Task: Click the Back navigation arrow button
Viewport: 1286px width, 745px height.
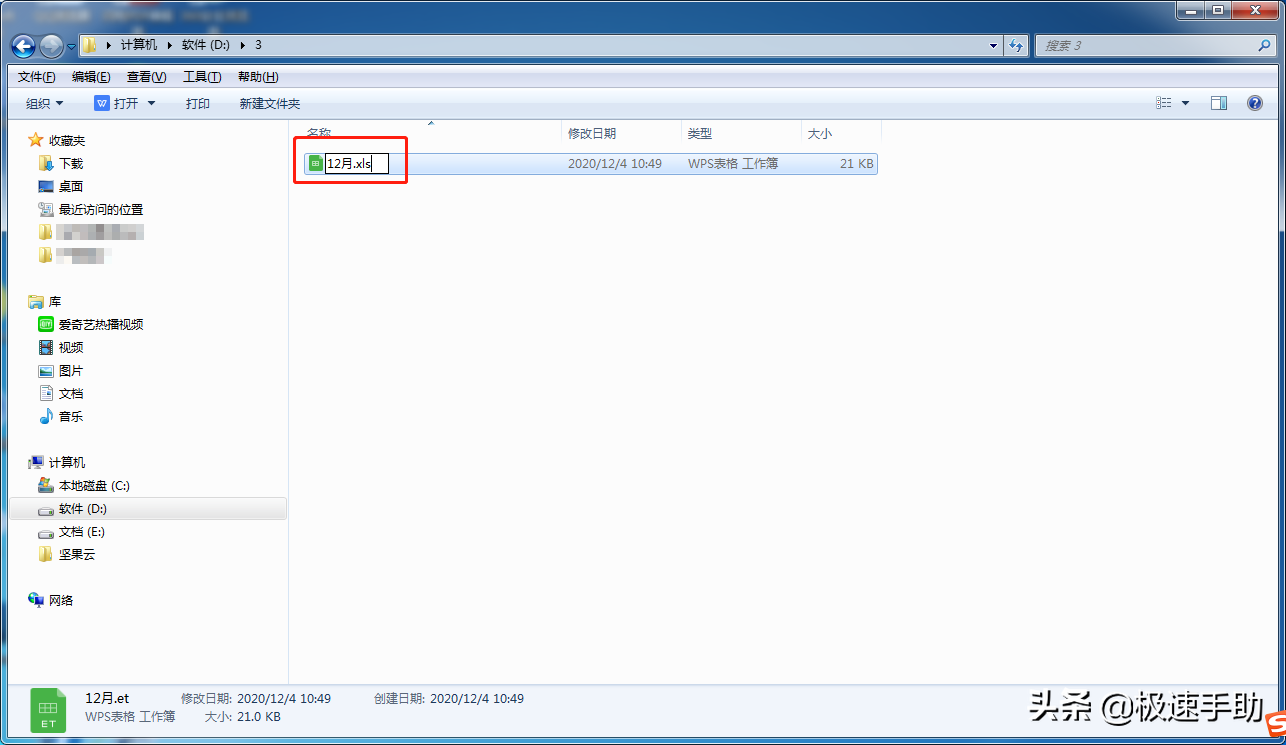Action: 23,46
